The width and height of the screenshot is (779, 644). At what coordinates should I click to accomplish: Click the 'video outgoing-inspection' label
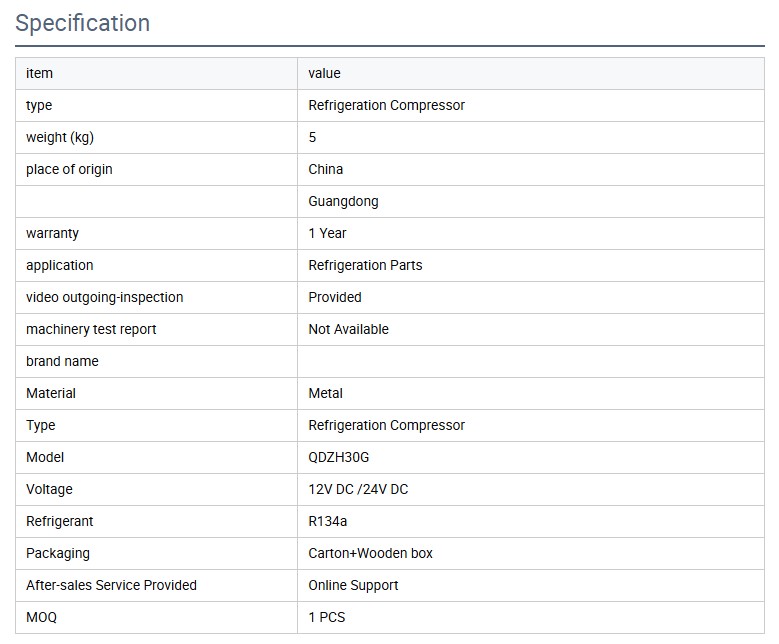point(104,297)
